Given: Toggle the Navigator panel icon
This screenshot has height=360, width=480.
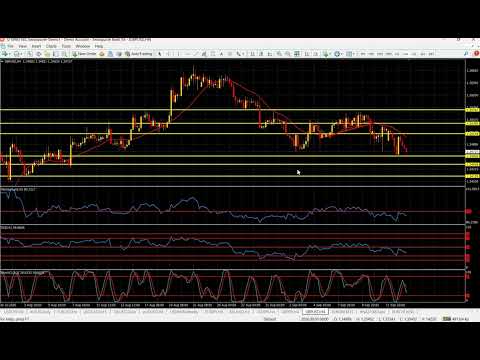Looking at the screenshot, I should point(47,54).
